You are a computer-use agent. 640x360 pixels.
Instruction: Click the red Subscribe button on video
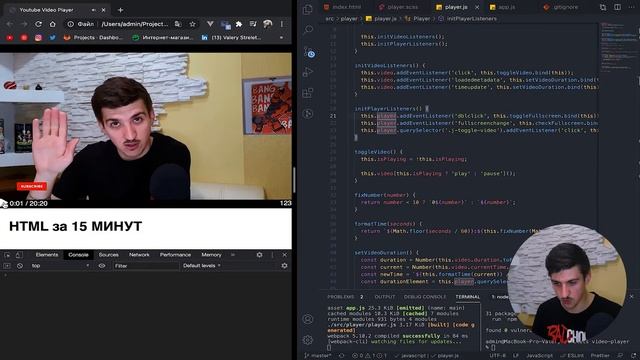pyautogui.click(x=31, y=186)
